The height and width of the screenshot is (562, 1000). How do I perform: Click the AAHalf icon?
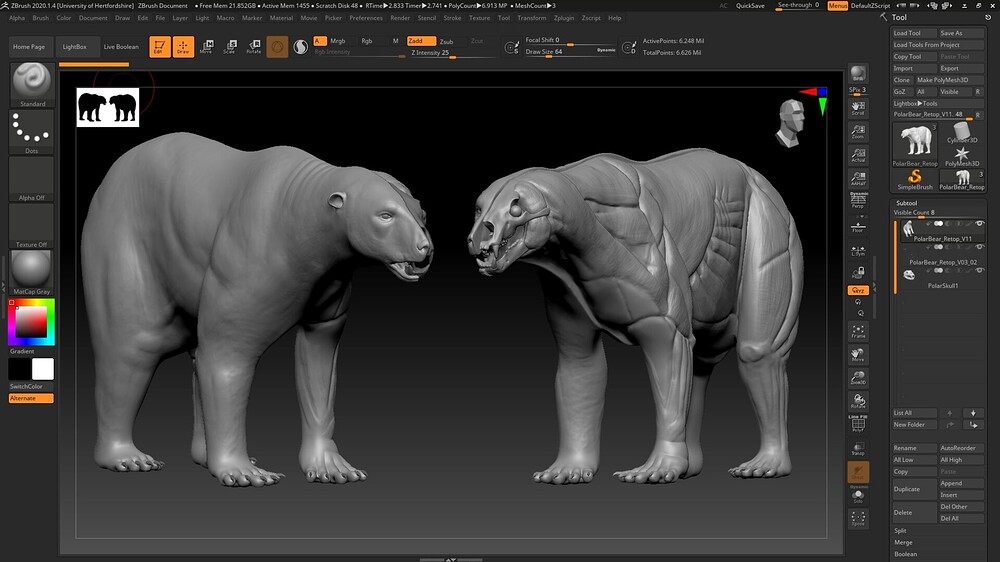[x=858, y=179]
